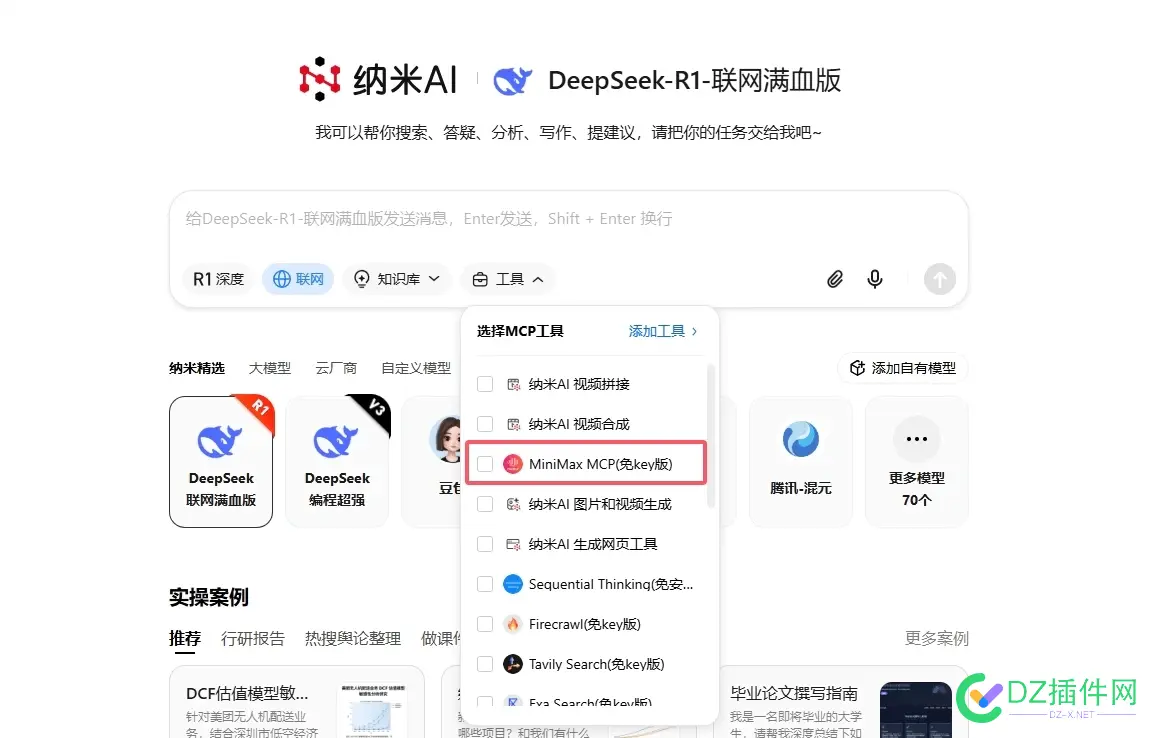The width and height of the screenshot is (1156, 738).
Task: Check the Firecrawl(免key版) tool
Action: pos(485,623)
